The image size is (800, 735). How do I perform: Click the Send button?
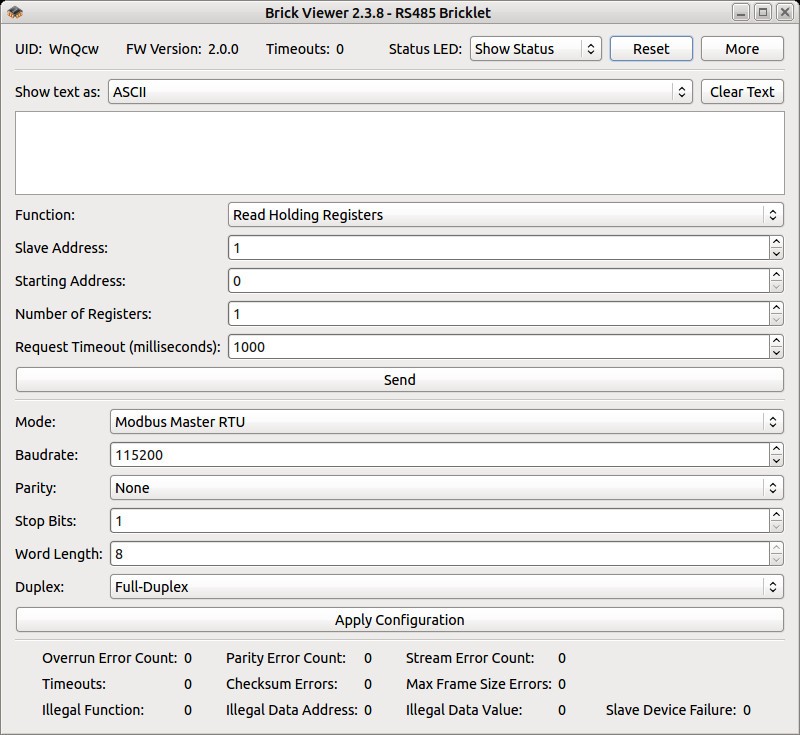pyautogui.click(x=399, y=379)
